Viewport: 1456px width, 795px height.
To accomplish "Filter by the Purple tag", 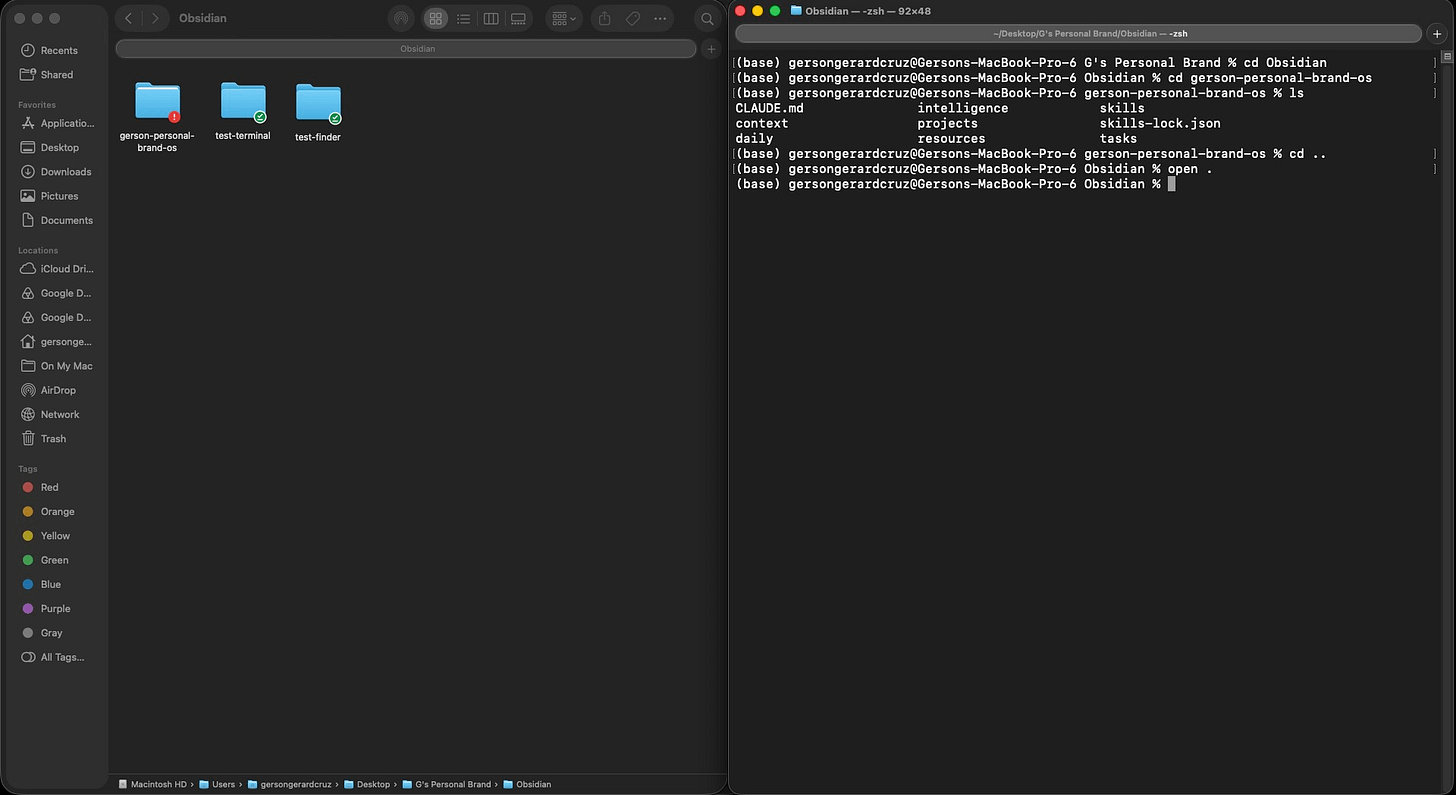I will [47, 608].
